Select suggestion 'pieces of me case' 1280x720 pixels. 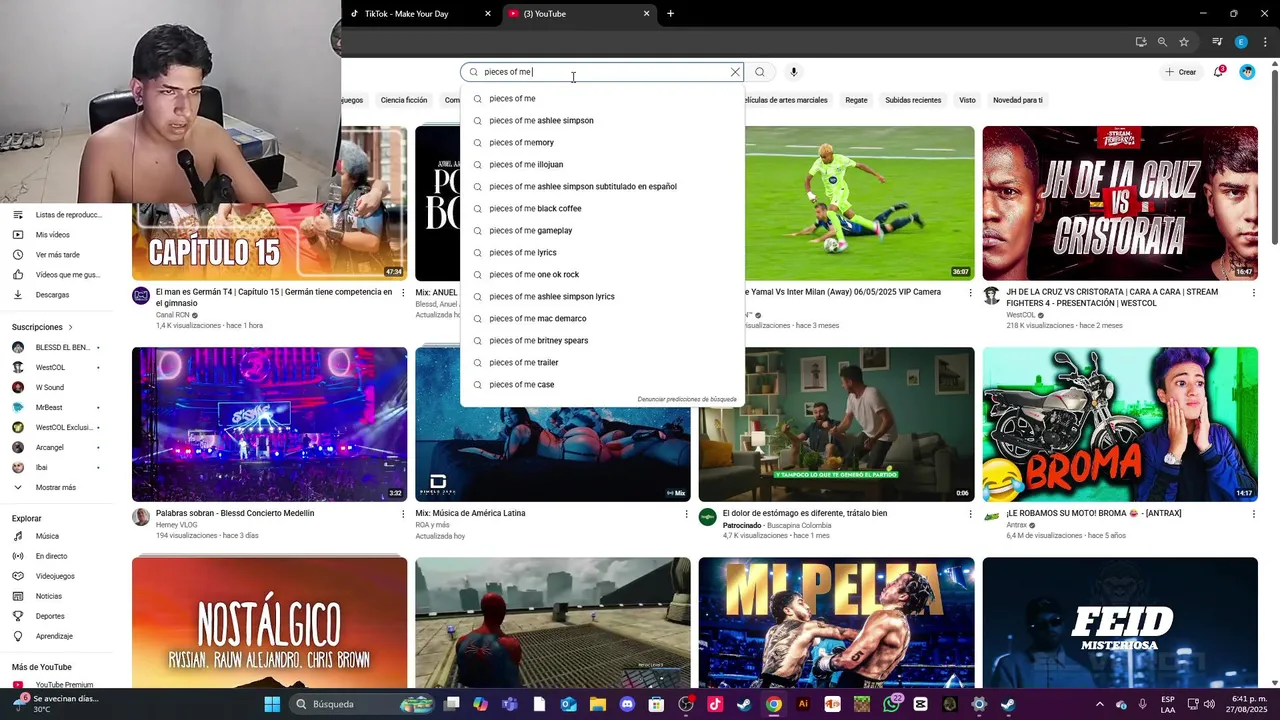[602, 385]
